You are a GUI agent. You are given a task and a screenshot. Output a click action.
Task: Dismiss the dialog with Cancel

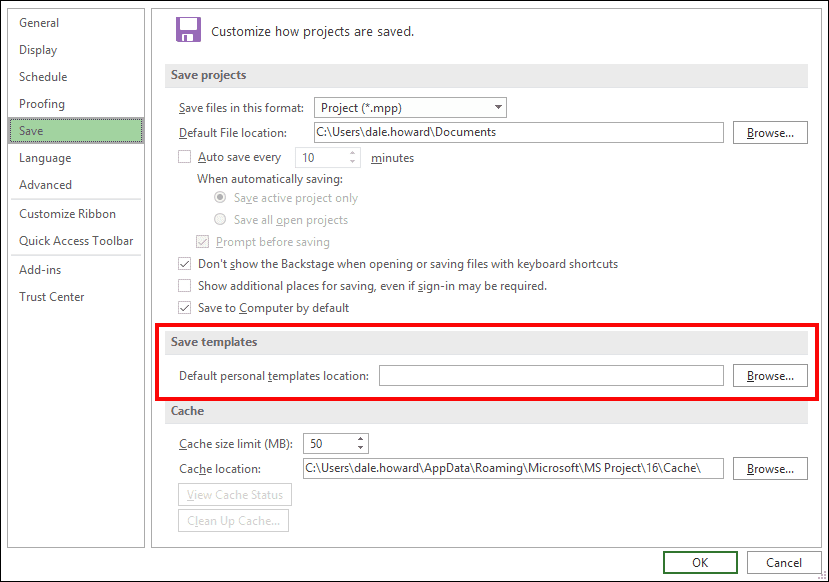pyautogui.click(x=784, y=562)
